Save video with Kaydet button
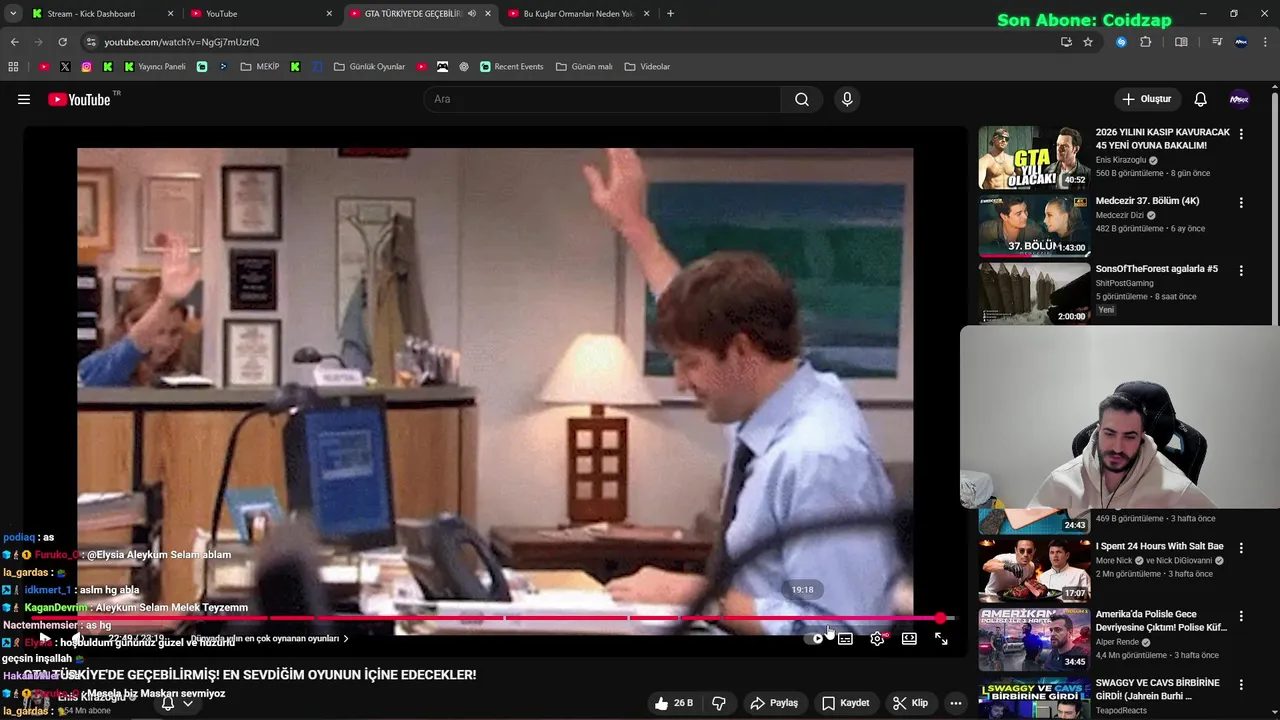 pos(845,703)
